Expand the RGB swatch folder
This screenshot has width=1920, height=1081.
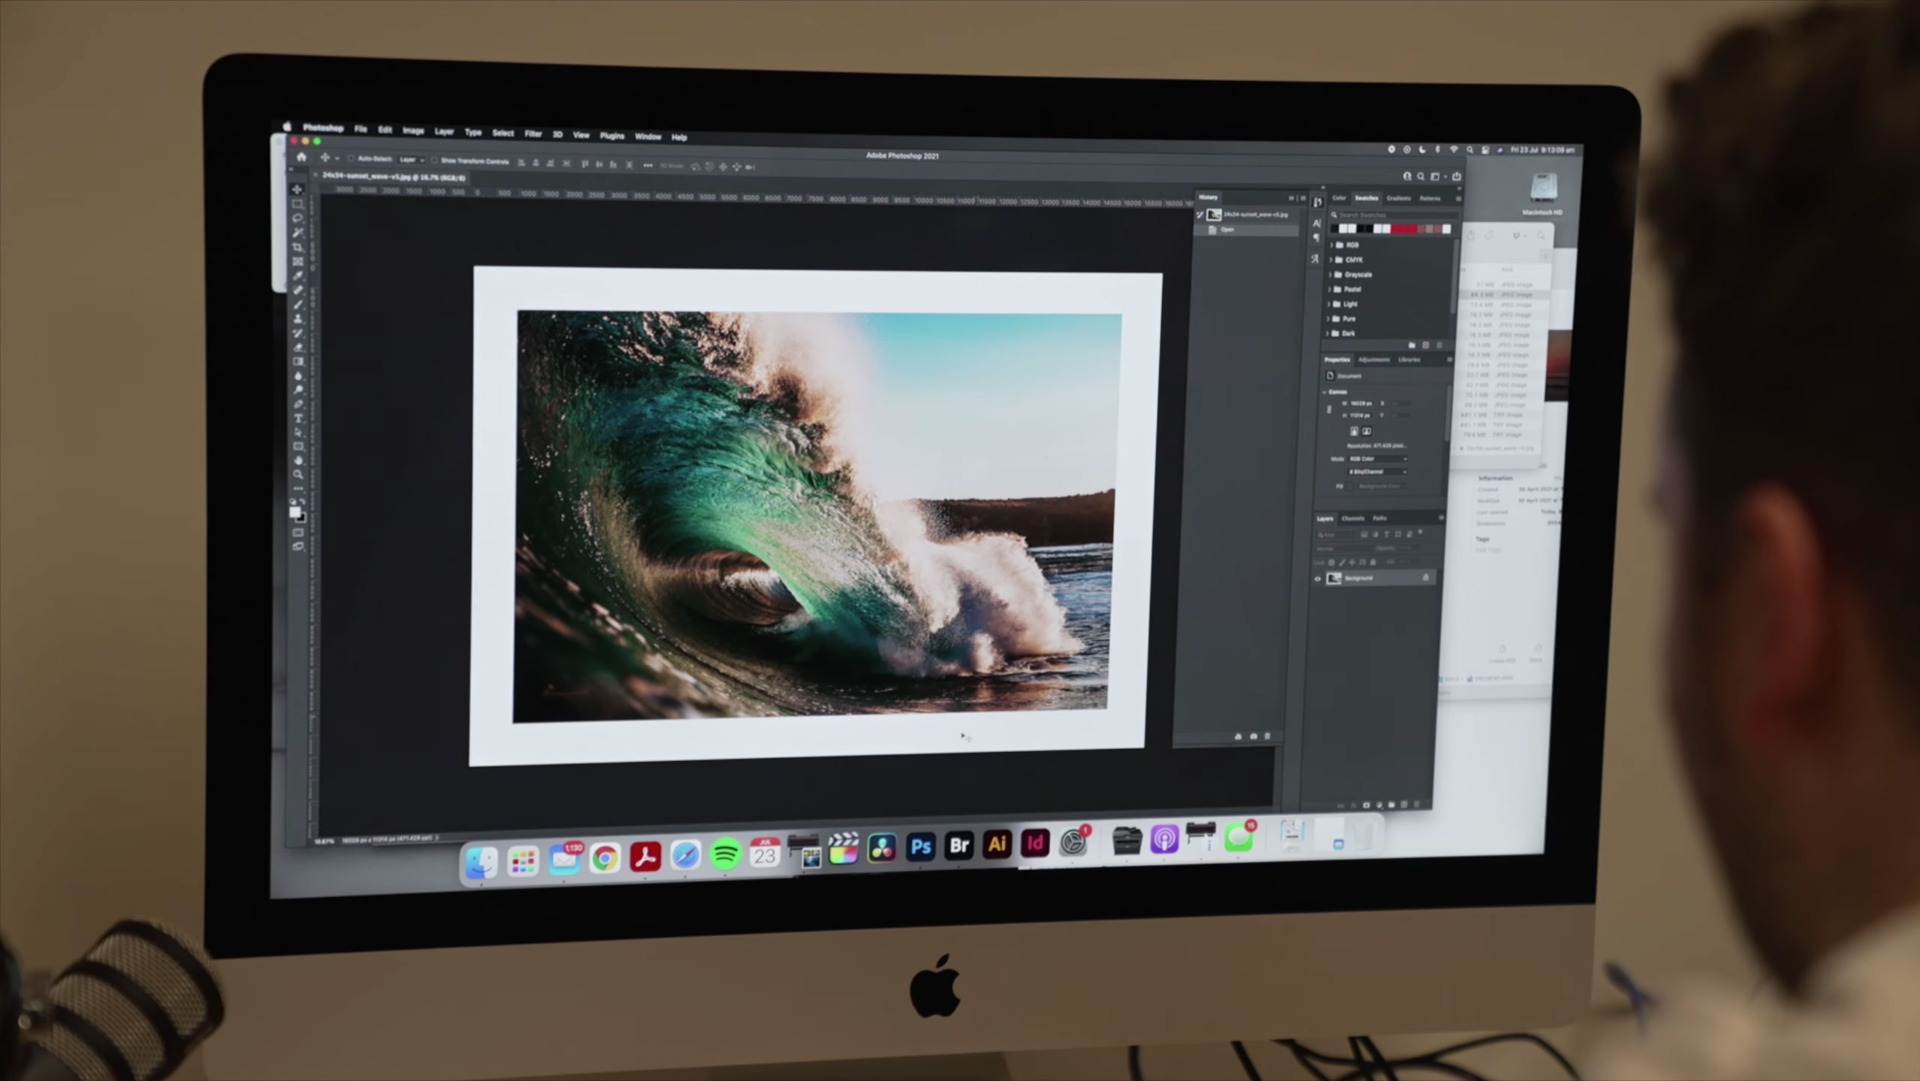pyautogui.click(x=1330, y=245)
